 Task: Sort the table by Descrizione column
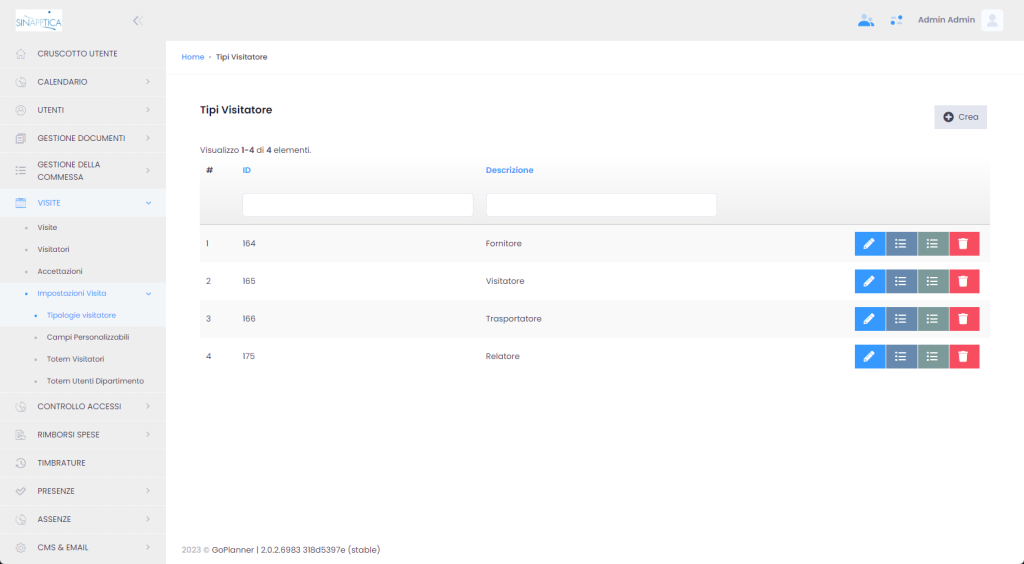click(x=509, y=170)
